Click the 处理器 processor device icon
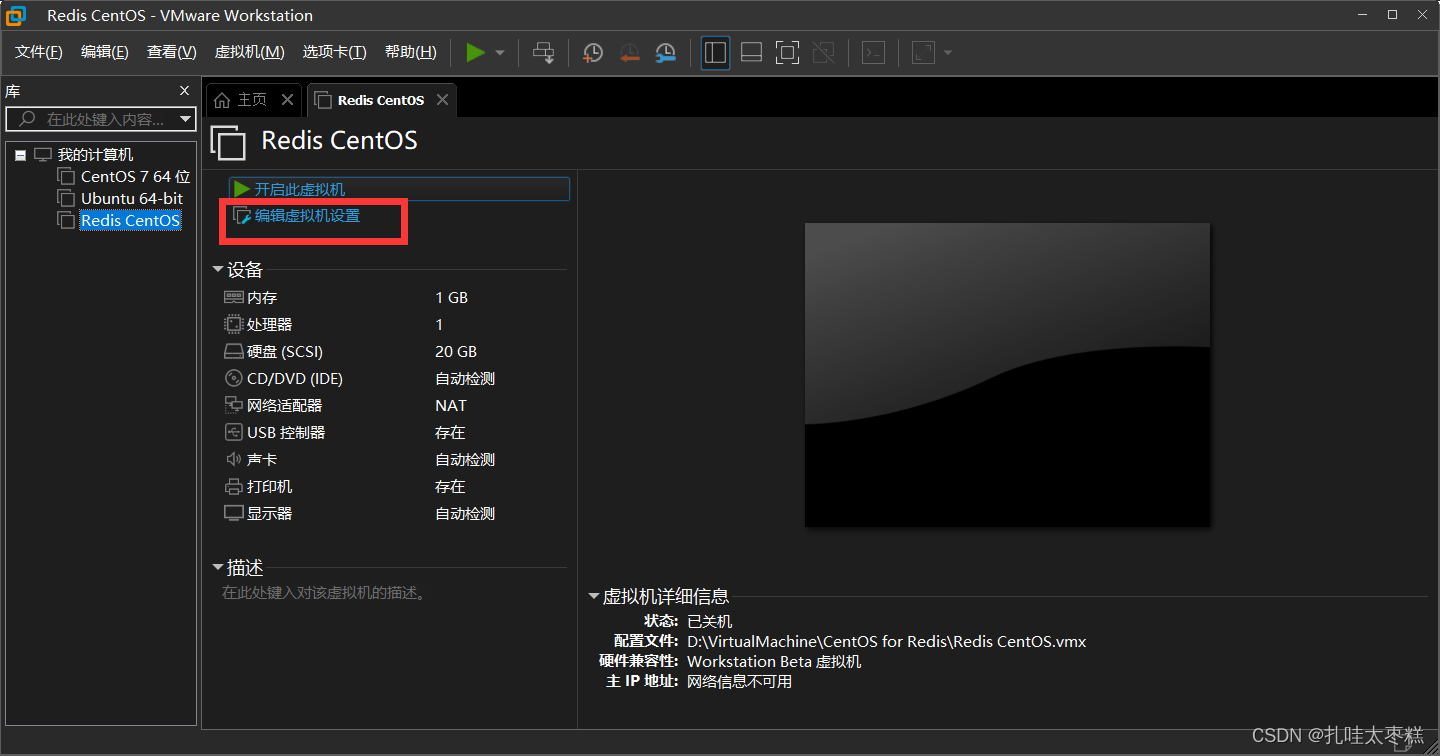 (234, 324)
